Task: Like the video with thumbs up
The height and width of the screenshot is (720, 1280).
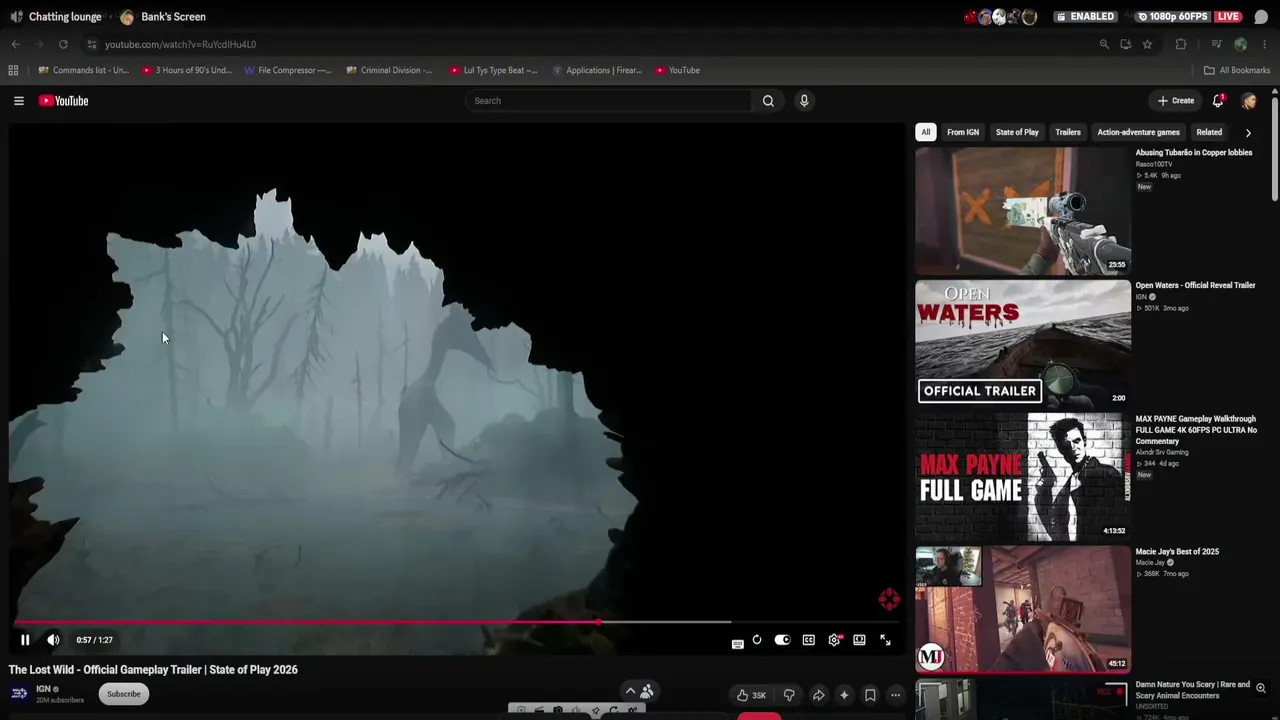Action: [751, 695]
